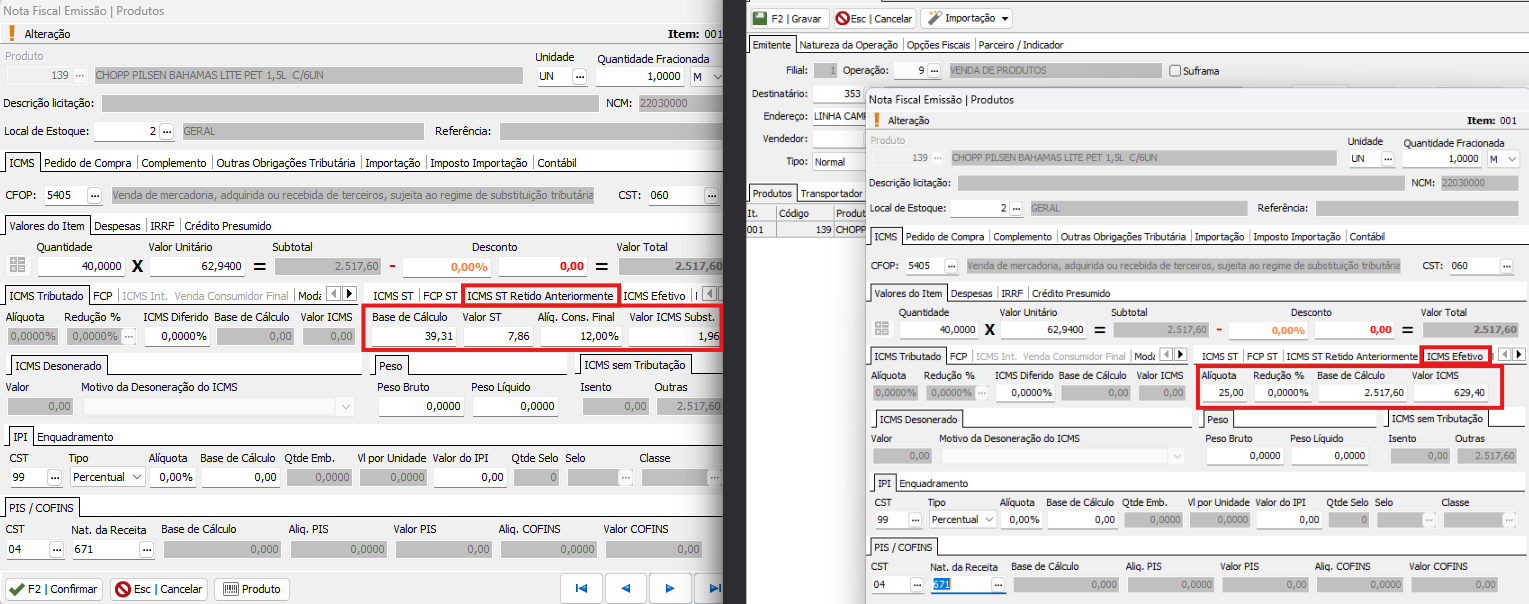Open PIS/COFINS CST 04 lookup in left window
1529x604 pixels.
(56, 549)
